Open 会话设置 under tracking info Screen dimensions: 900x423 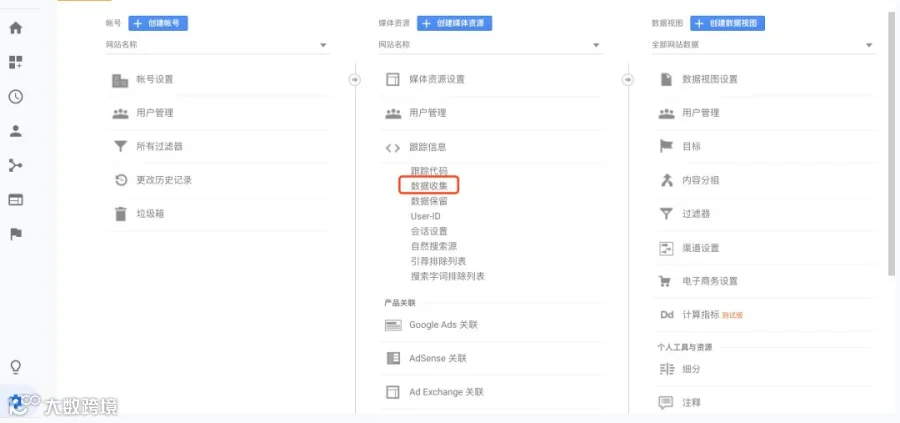429,231
